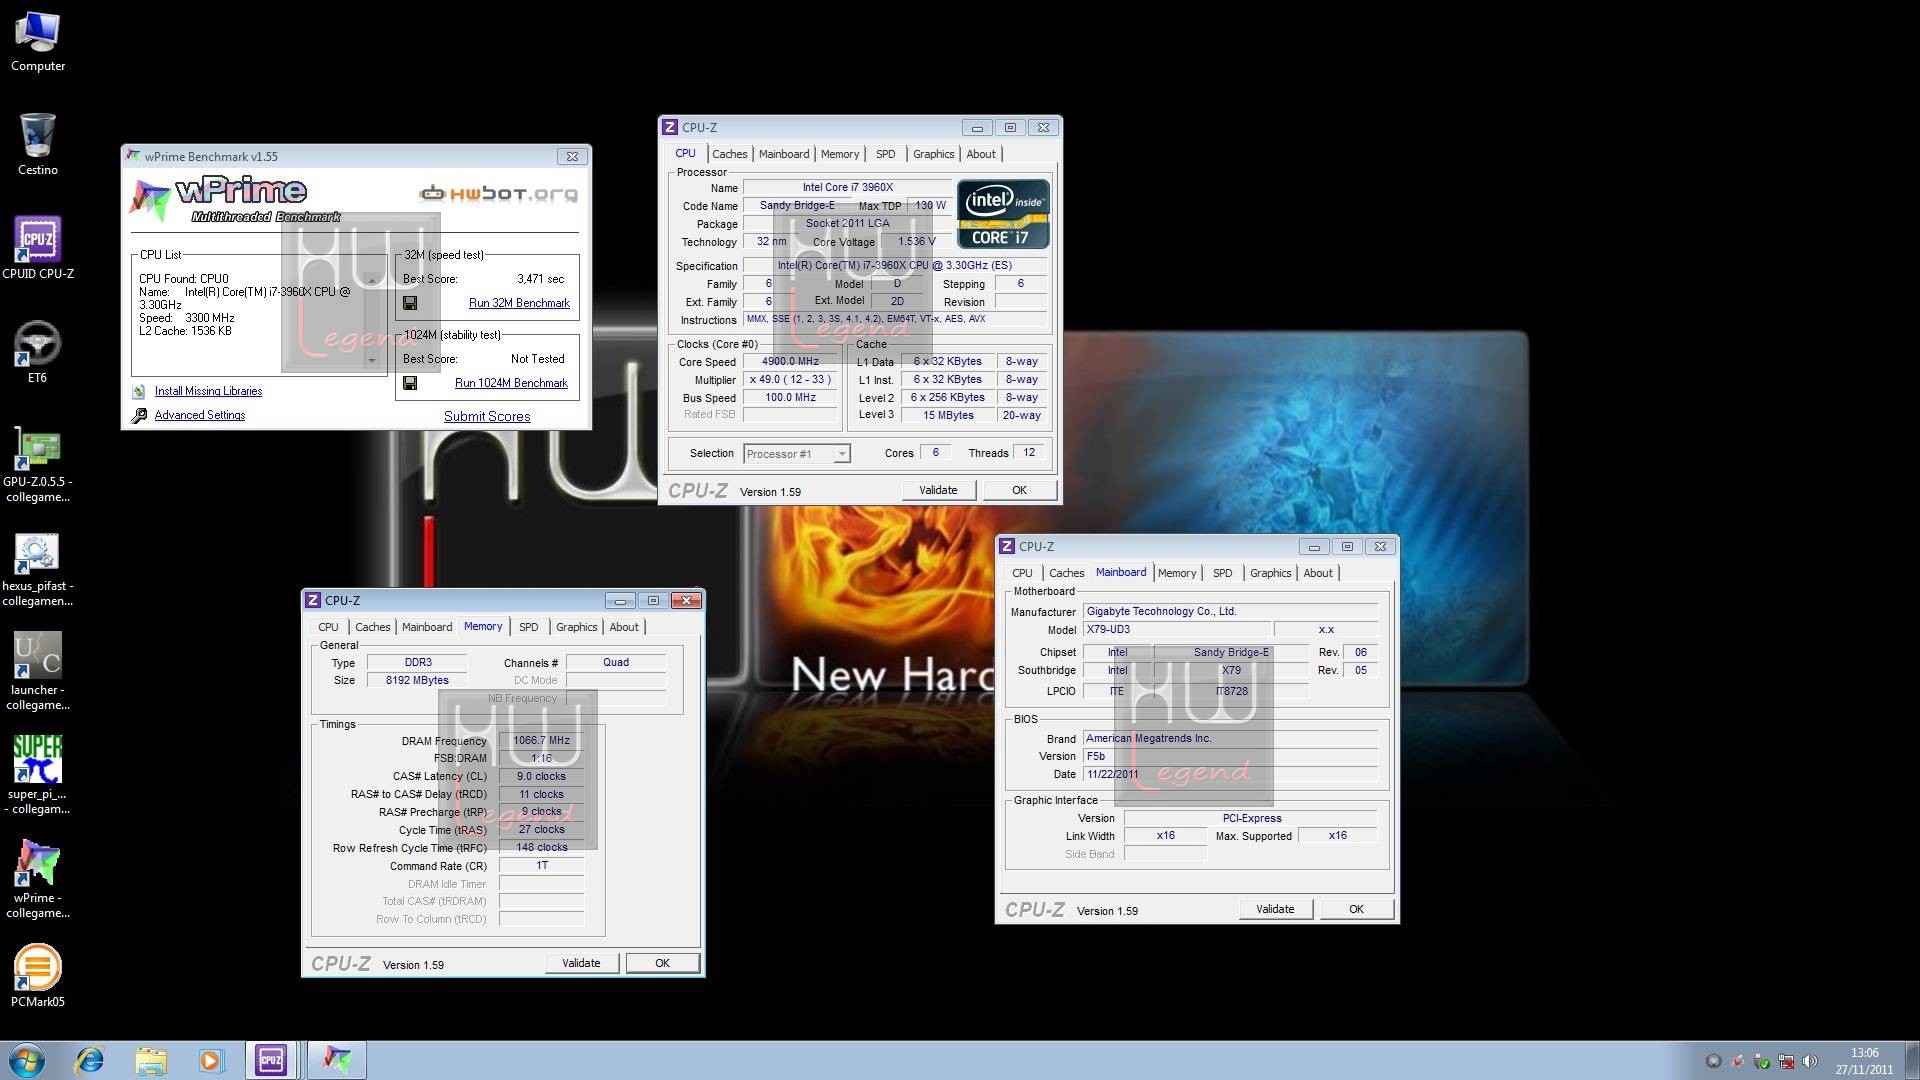Screen dimensions: 1920x1080
Task: Open SPD tab in the Memory CPU-Z window
Action: [x=528, y=627]
